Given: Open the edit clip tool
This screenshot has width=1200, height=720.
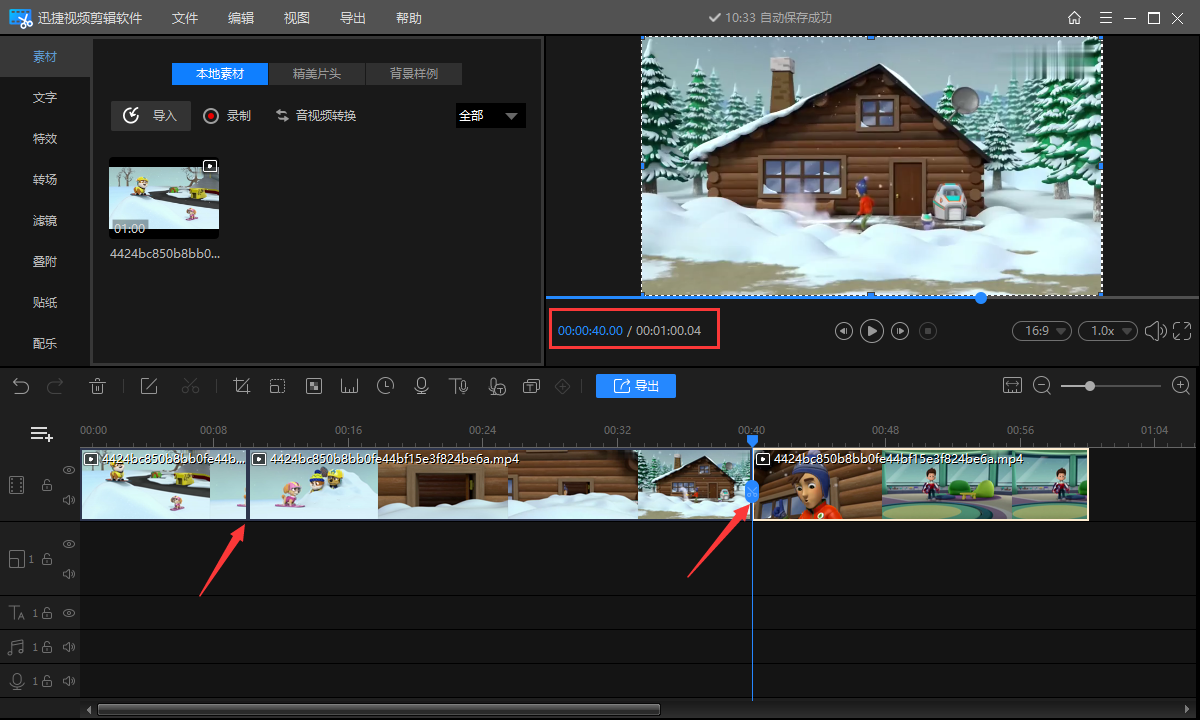Looking at the screenshot, I should pos(149,386).
